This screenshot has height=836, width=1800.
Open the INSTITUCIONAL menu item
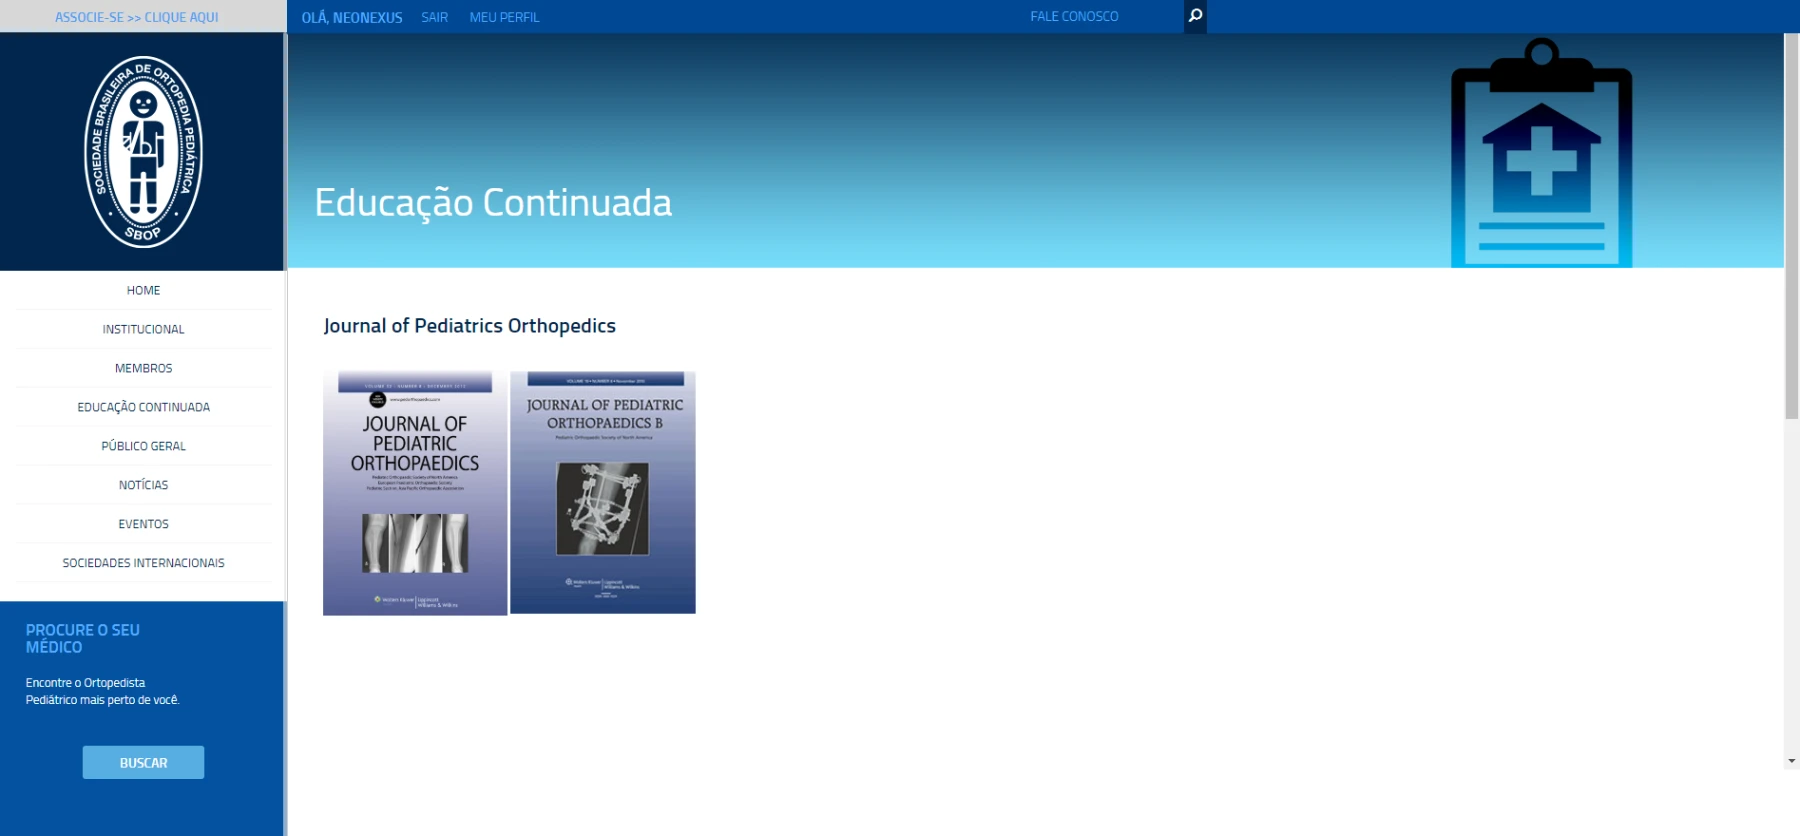[x=143, y=329]
